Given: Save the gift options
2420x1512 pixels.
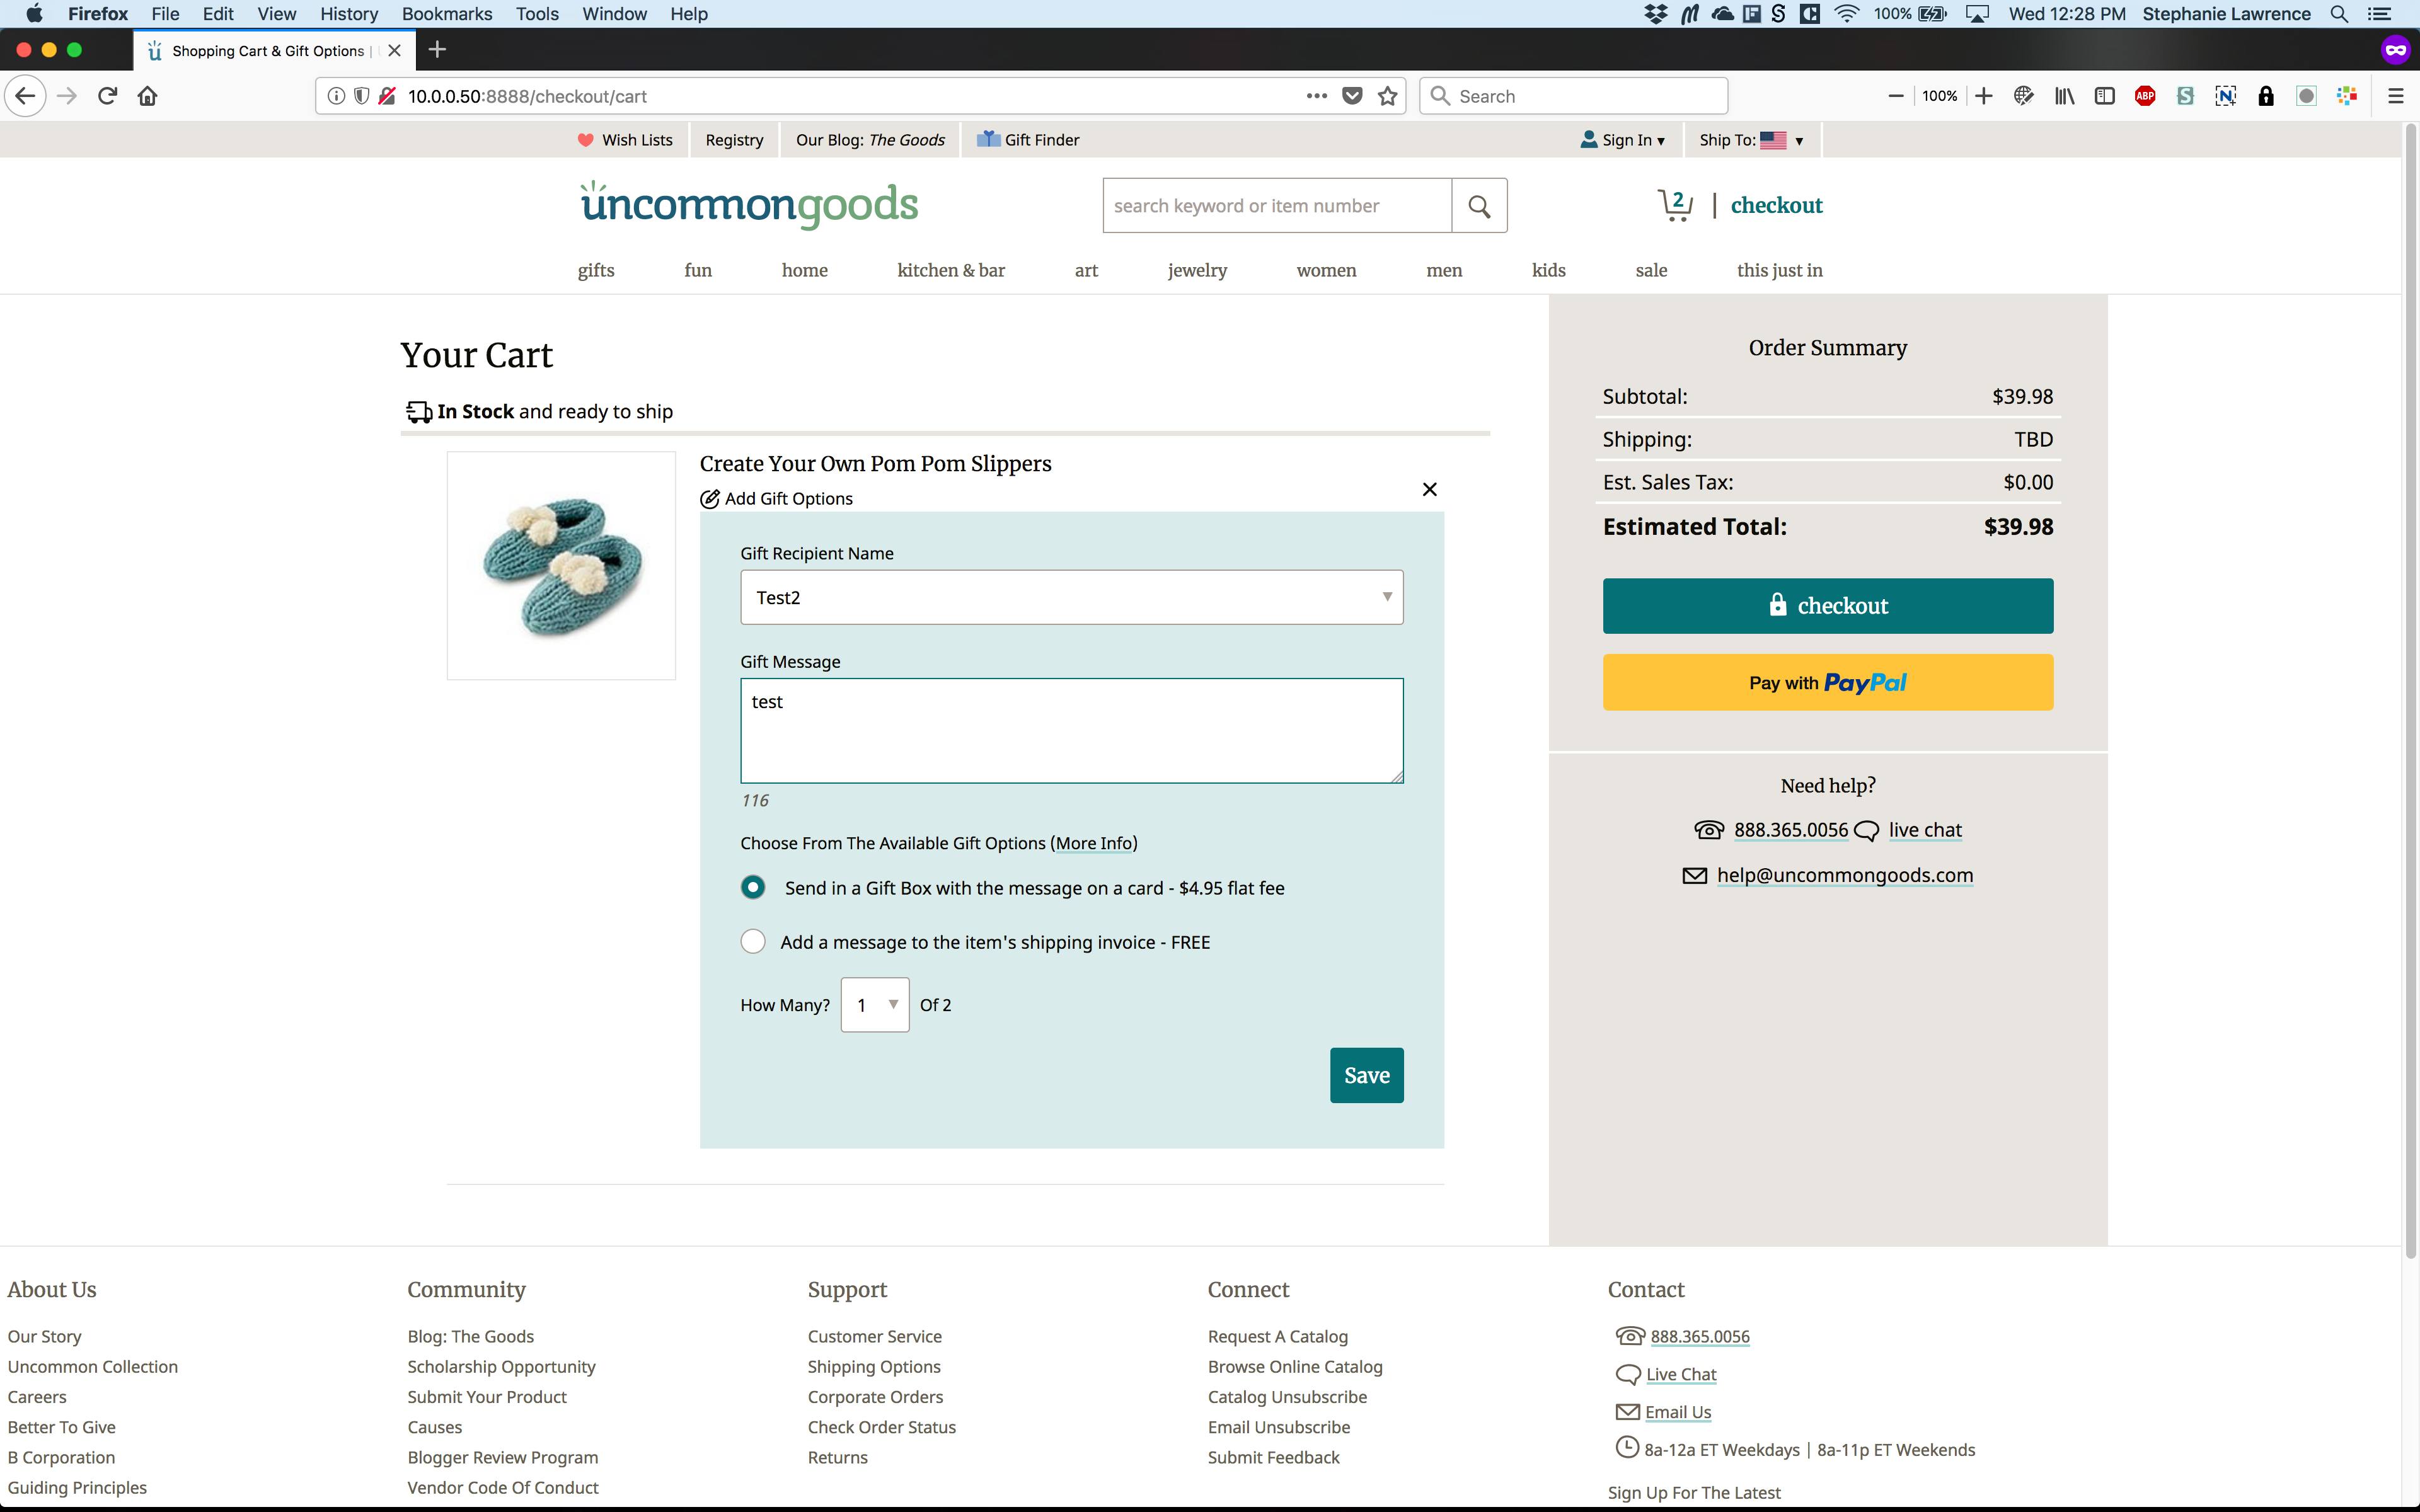Looking at the screenshot, I should point(1366,1075).
